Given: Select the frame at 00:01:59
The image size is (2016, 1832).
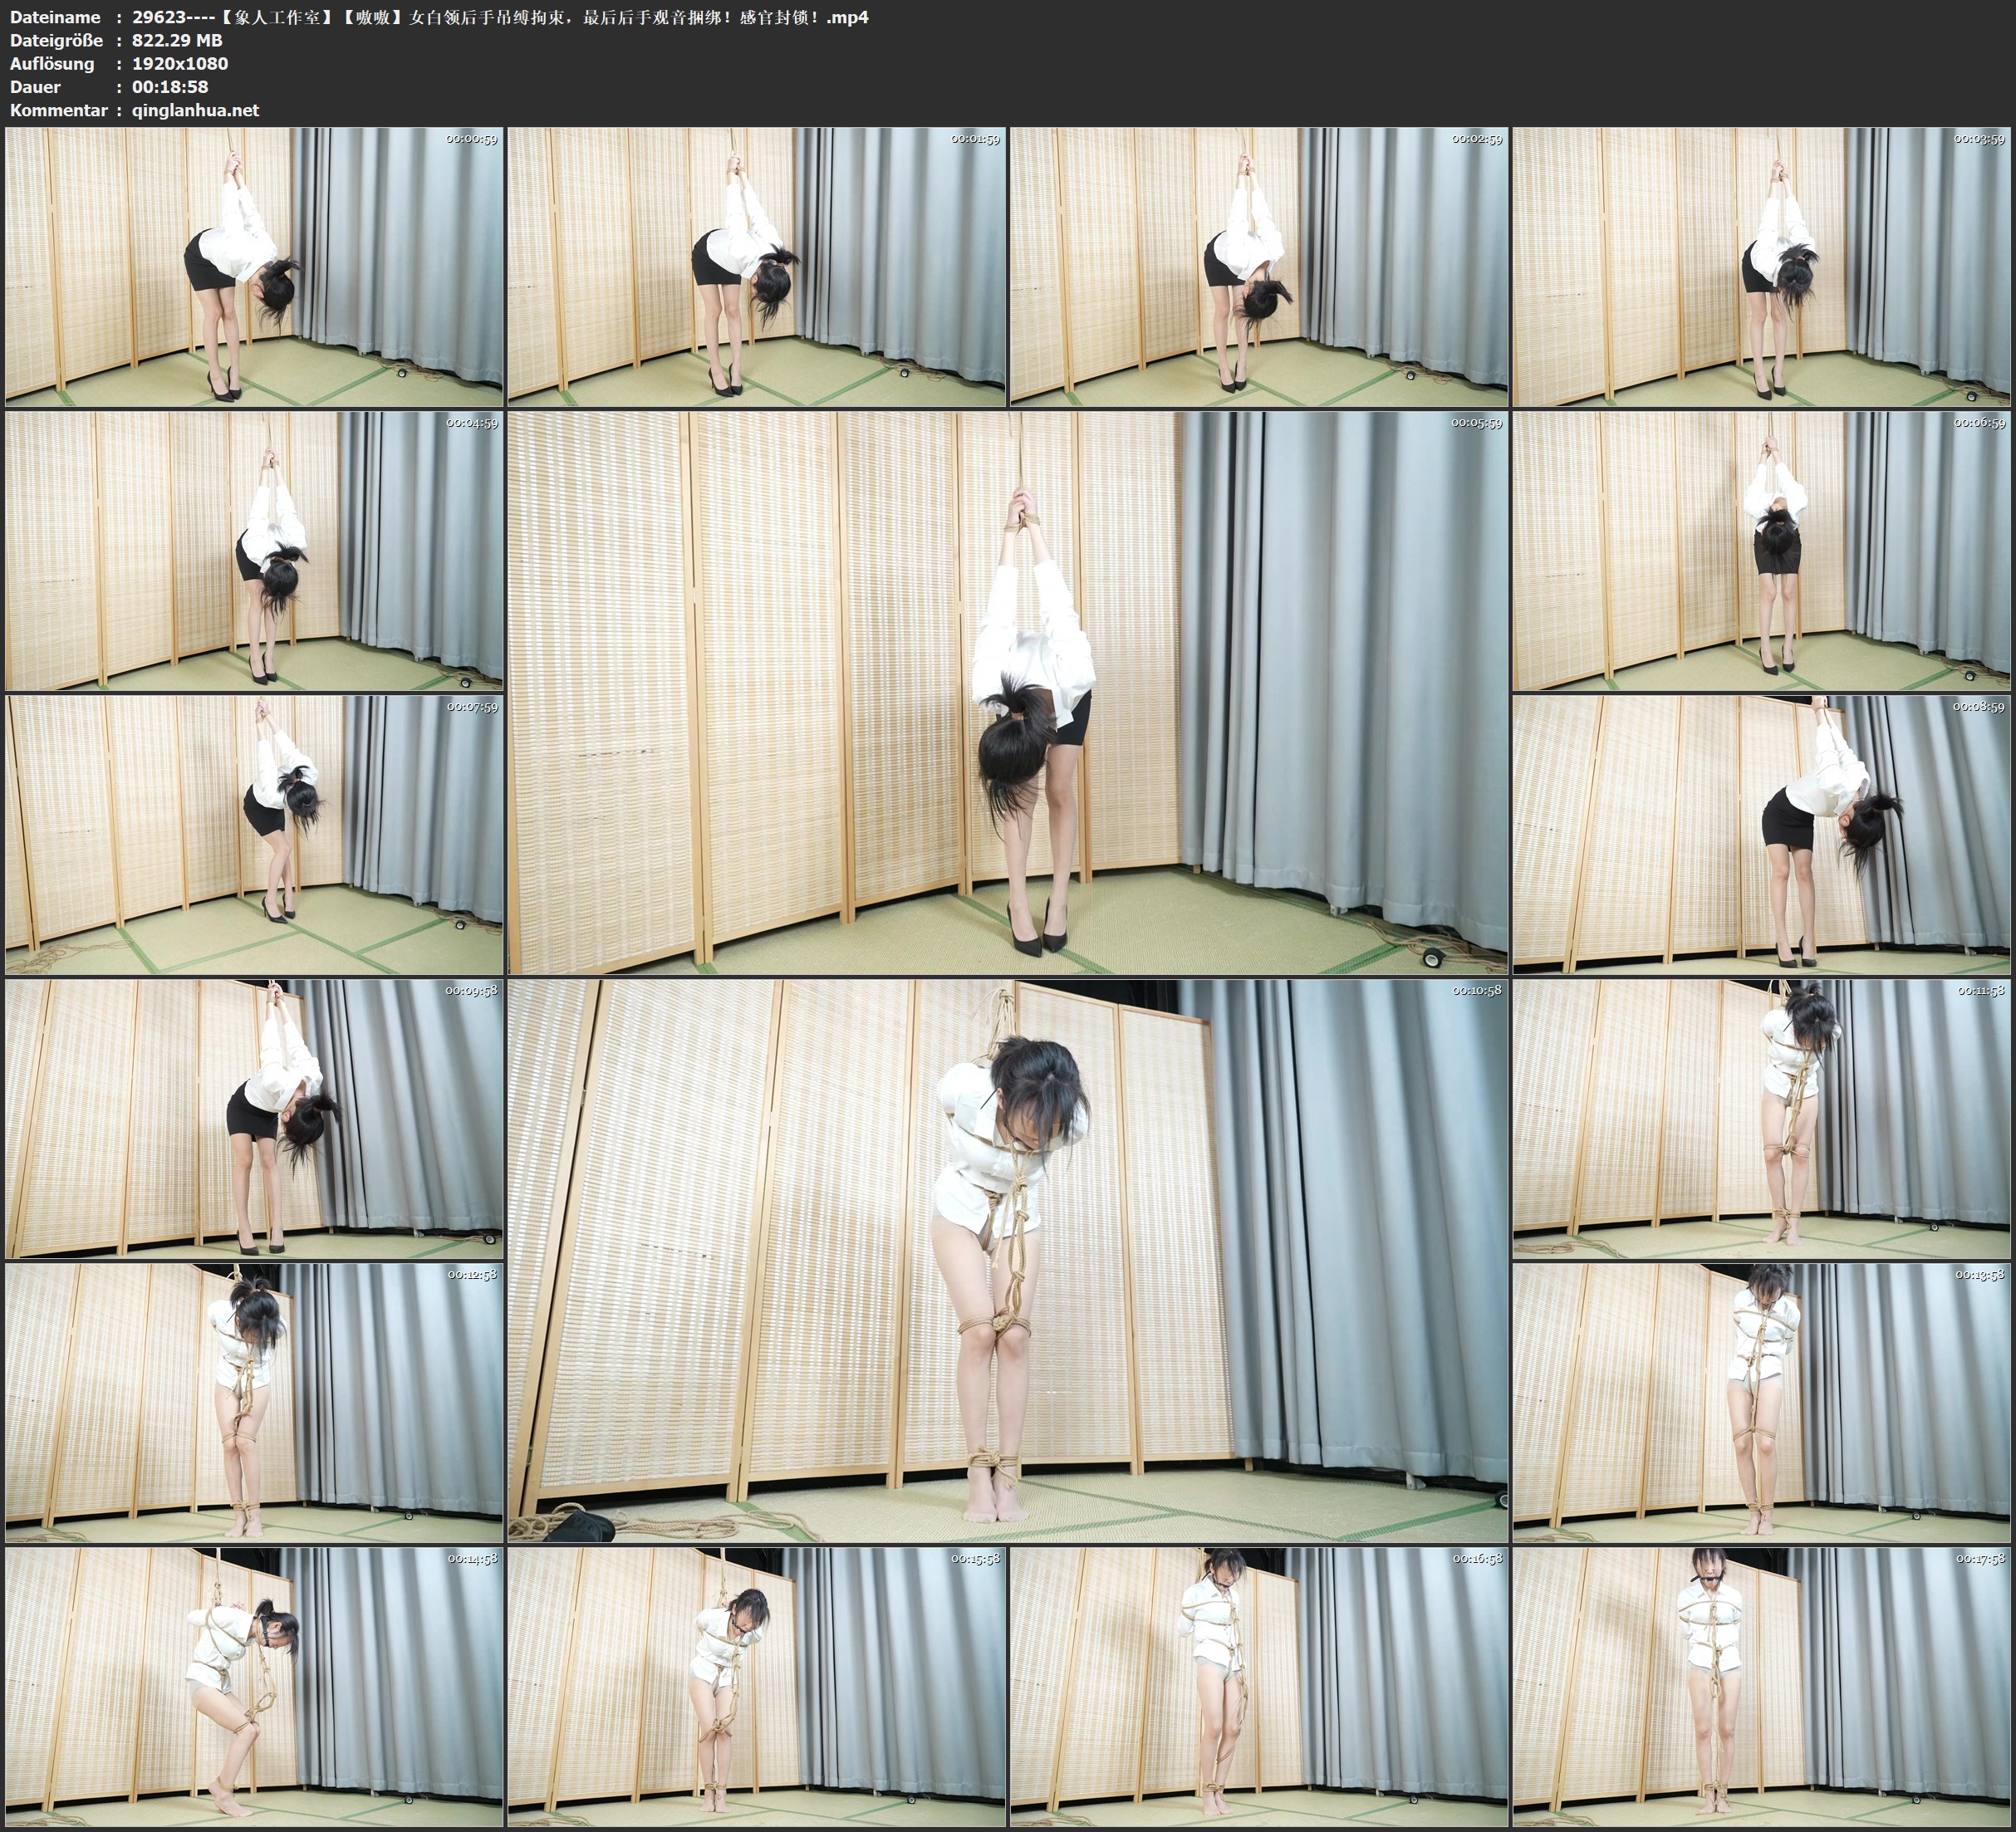Looking at the screenshot, I should click(x=756, y=266).
